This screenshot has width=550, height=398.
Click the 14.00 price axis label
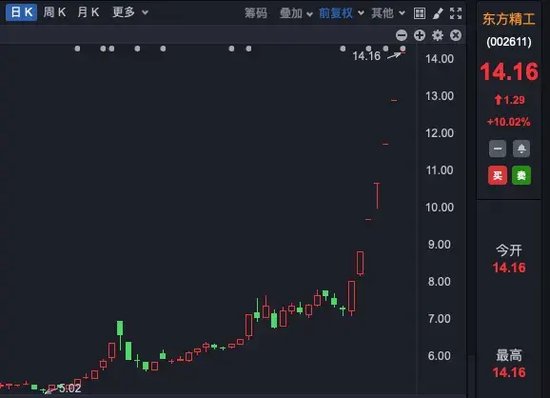(440, 59)
